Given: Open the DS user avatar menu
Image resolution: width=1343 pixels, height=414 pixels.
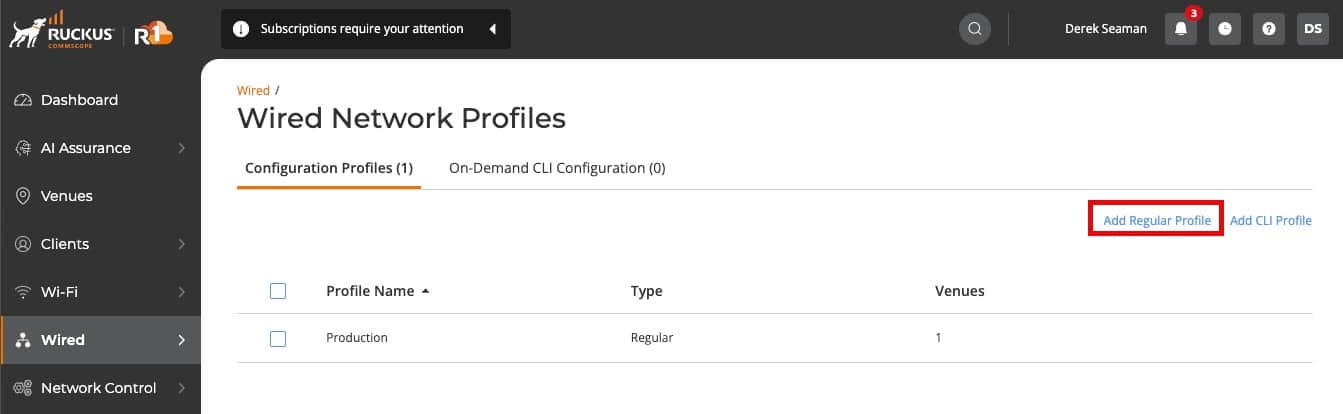Looking at the screenshot, I should click(1312, 29).
